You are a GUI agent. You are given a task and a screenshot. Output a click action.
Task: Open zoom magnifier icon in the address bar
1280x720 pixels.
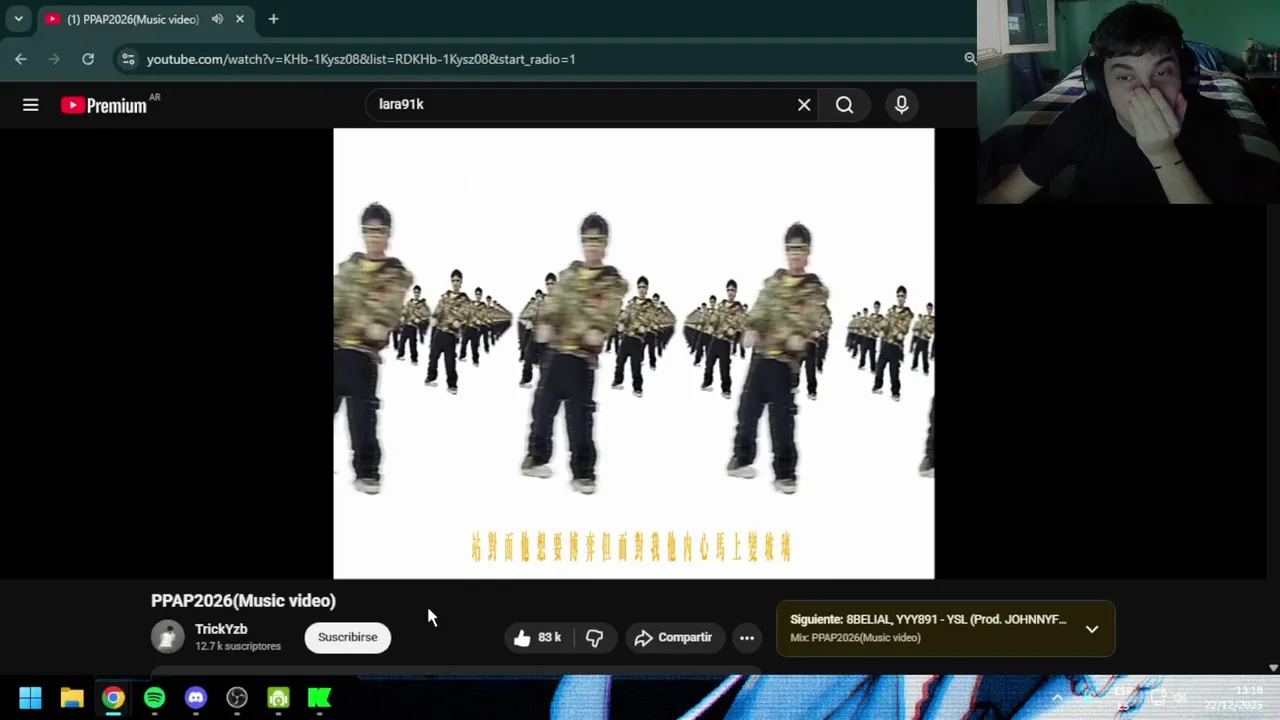969,59
